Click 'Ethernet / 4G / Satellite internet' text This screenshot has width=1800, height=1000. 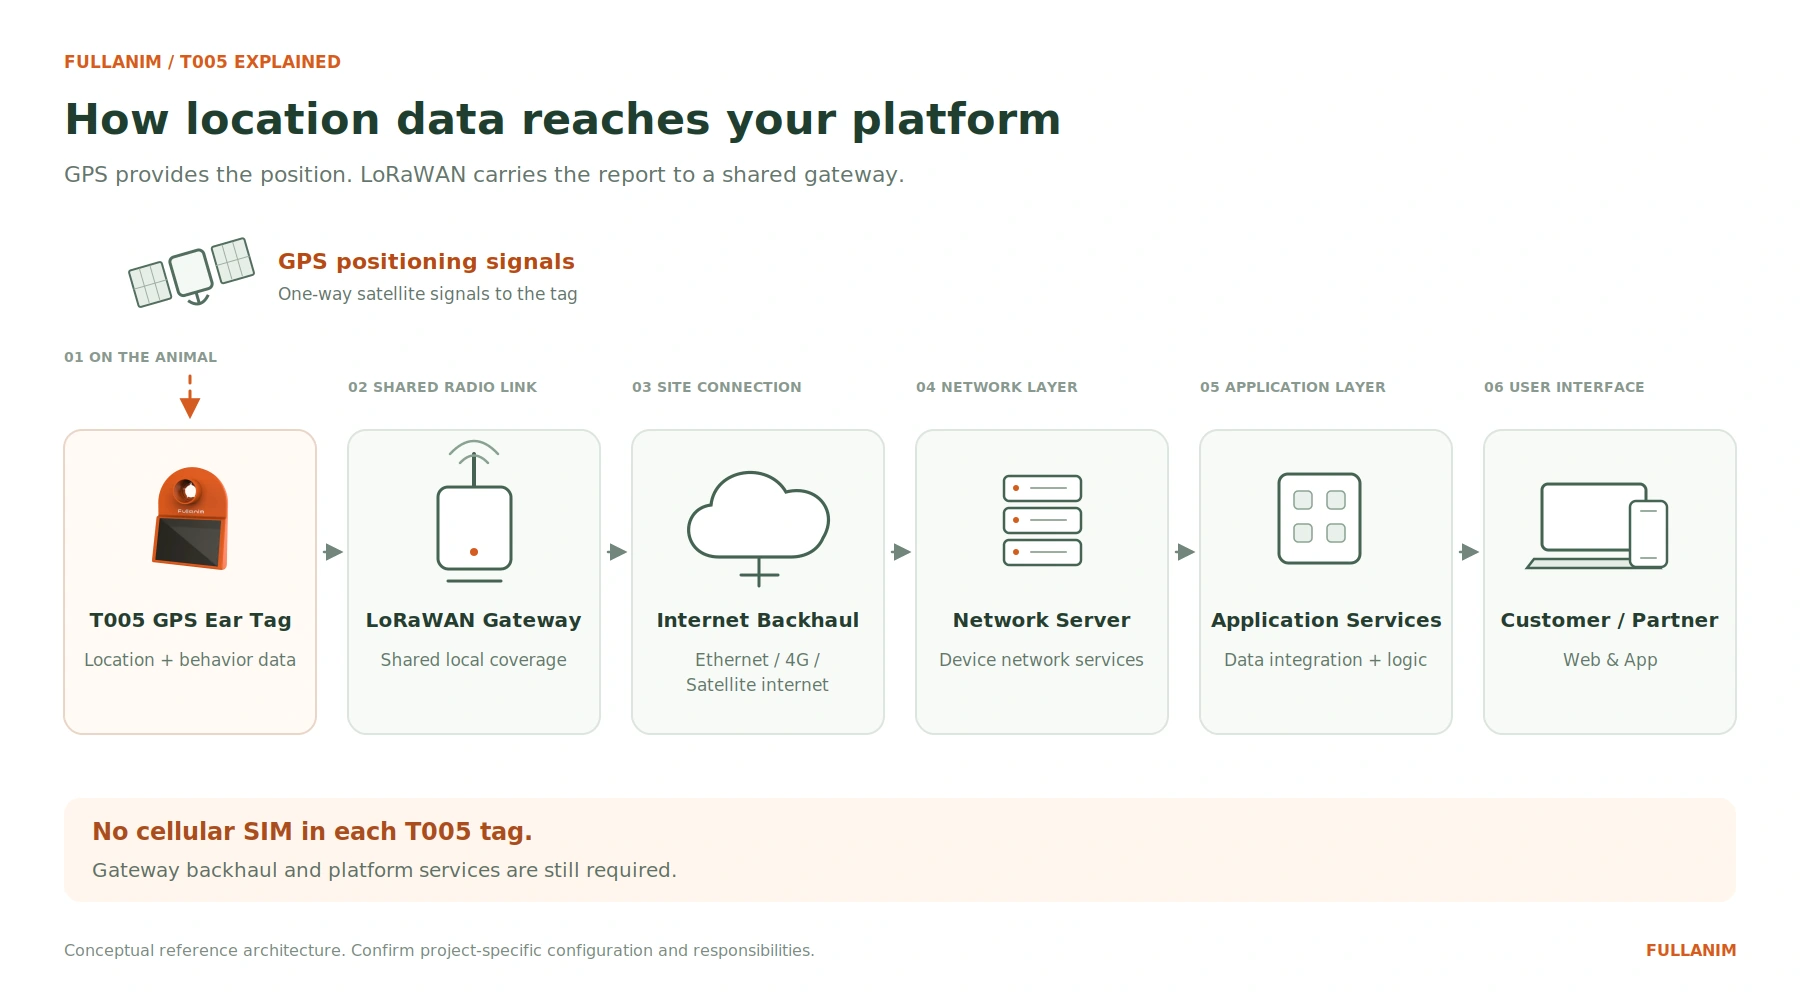click(x=758, y=672)
